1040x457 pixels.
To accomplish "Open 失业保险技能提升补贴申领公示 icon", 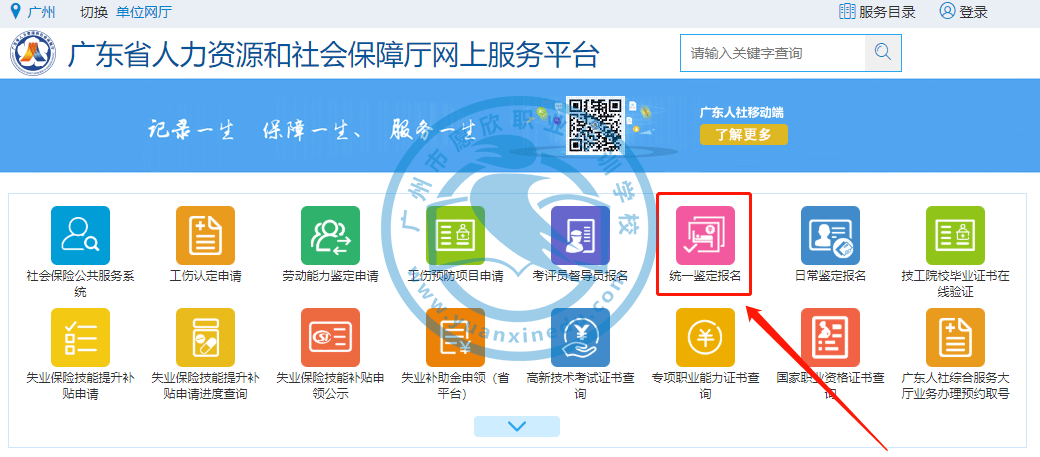I will click(x=330, y=337).
